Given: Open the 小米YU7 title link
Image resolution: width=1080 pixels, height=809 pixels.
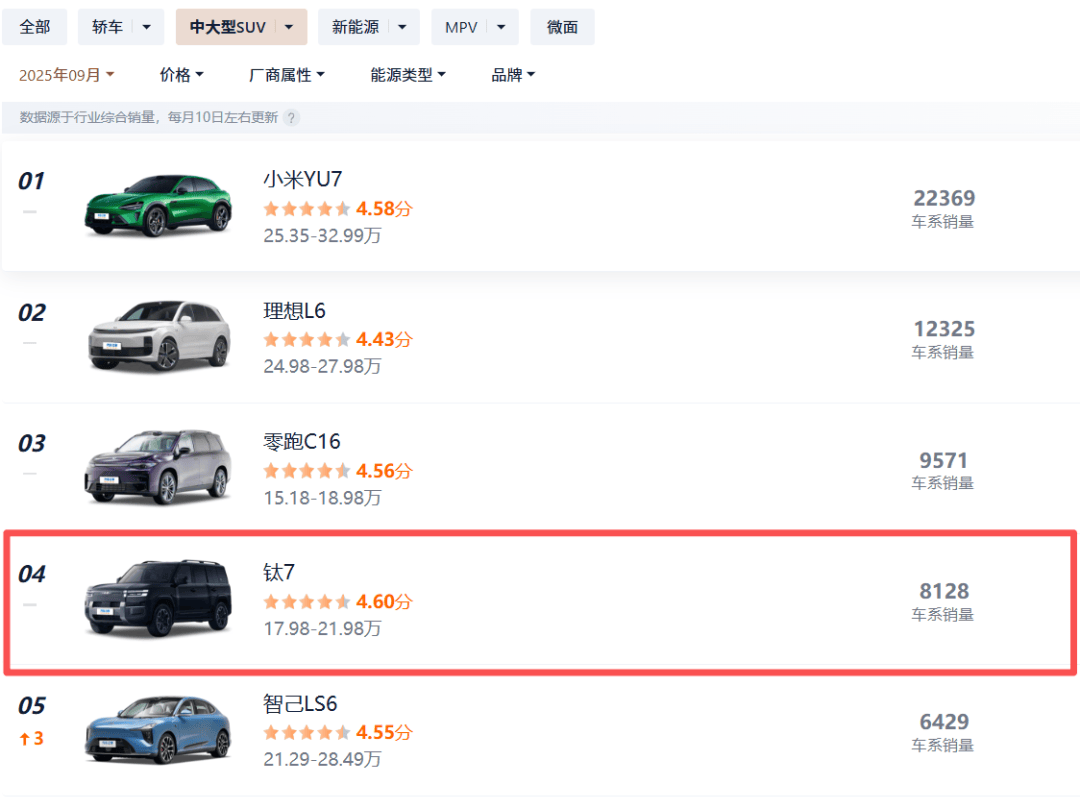Looking at the screenshot, I should (303, 180).
